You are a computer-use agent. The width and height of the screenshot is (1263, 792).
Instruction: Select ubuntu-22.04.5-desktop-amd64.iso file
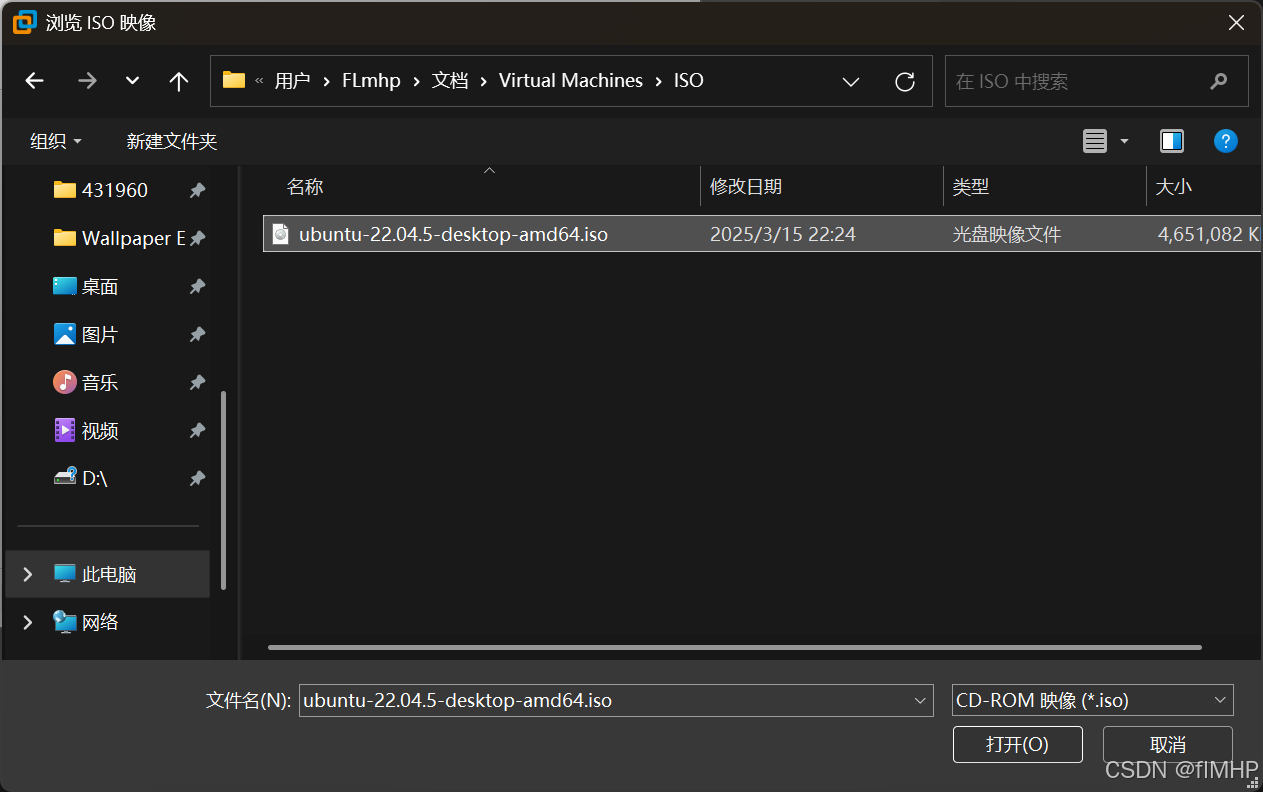click(x=453, y=234)
